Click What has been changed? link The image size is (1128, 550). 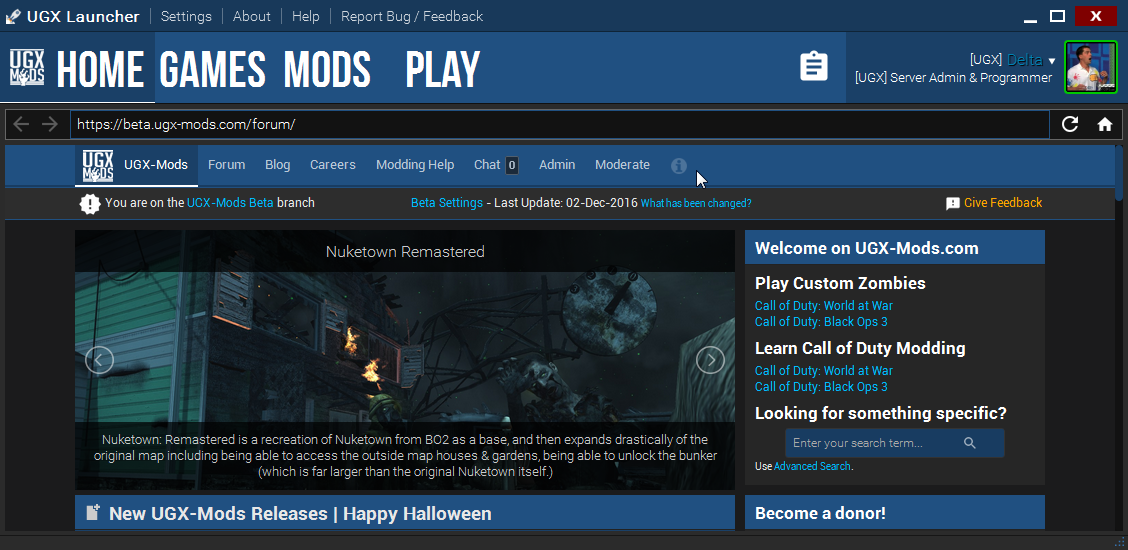click(696, 203)
